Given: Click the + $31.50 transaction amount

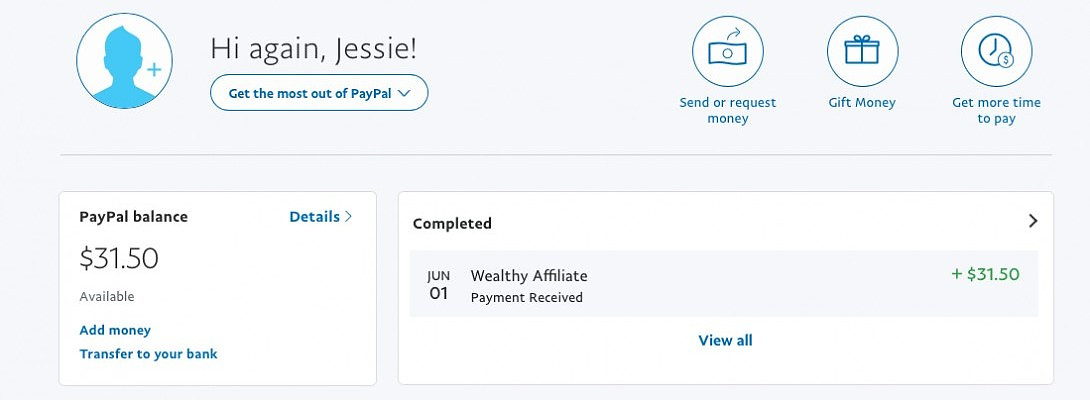Looking at the screenshot, I should (x=985, y=274).
